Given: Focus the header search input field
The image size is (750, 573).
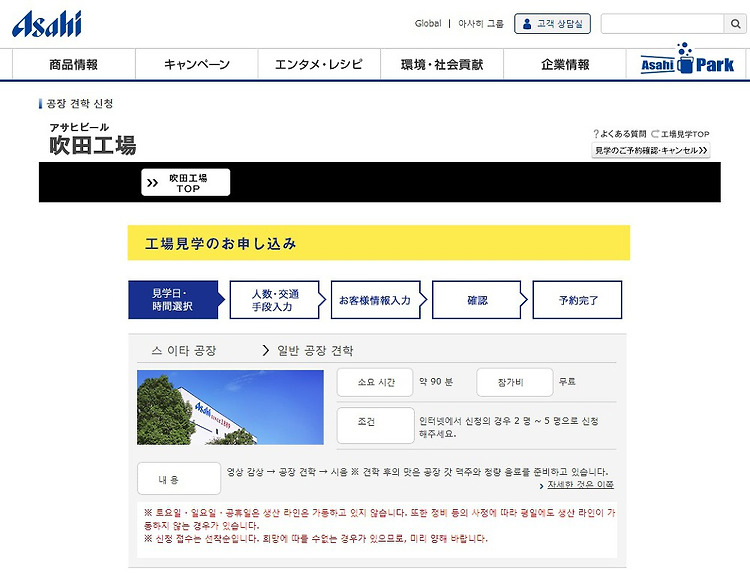Looking at the screenshot, I should (663, 23).
